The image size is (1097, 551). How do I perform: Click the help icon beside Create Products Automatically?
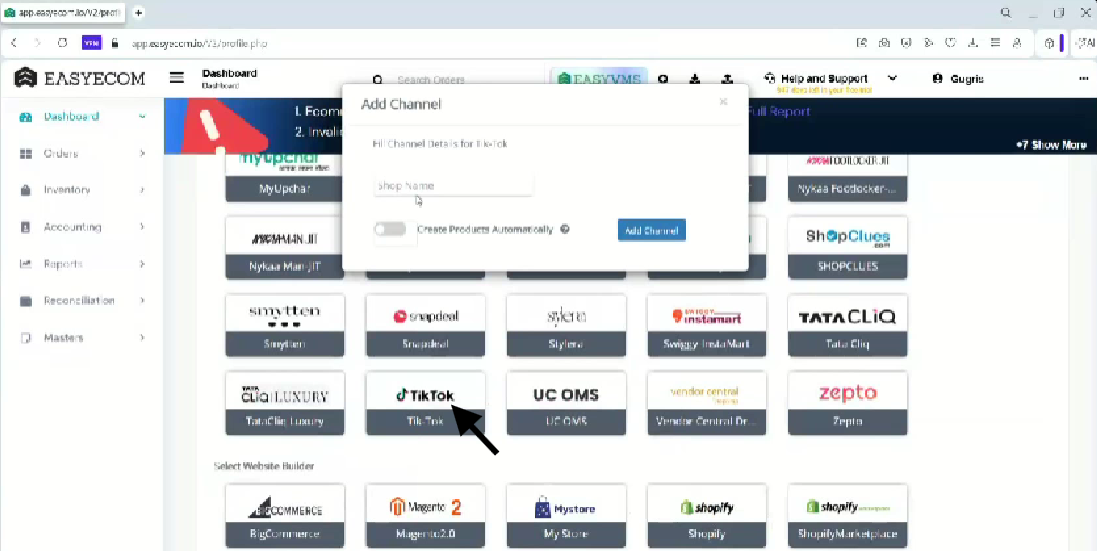click(565, 230)
